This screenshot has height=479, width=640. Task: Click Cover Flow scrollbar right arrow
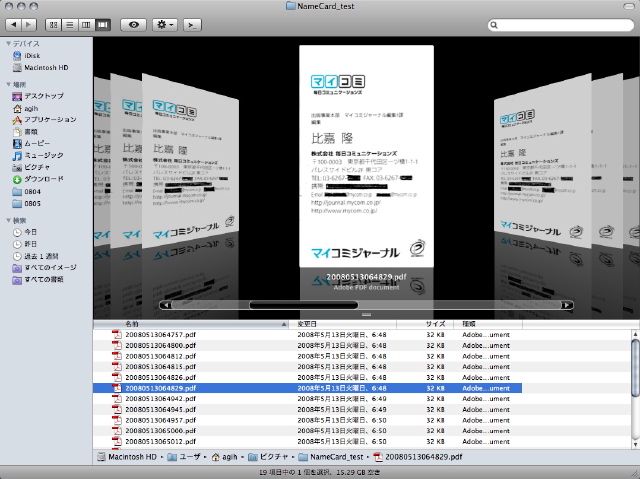567,305
